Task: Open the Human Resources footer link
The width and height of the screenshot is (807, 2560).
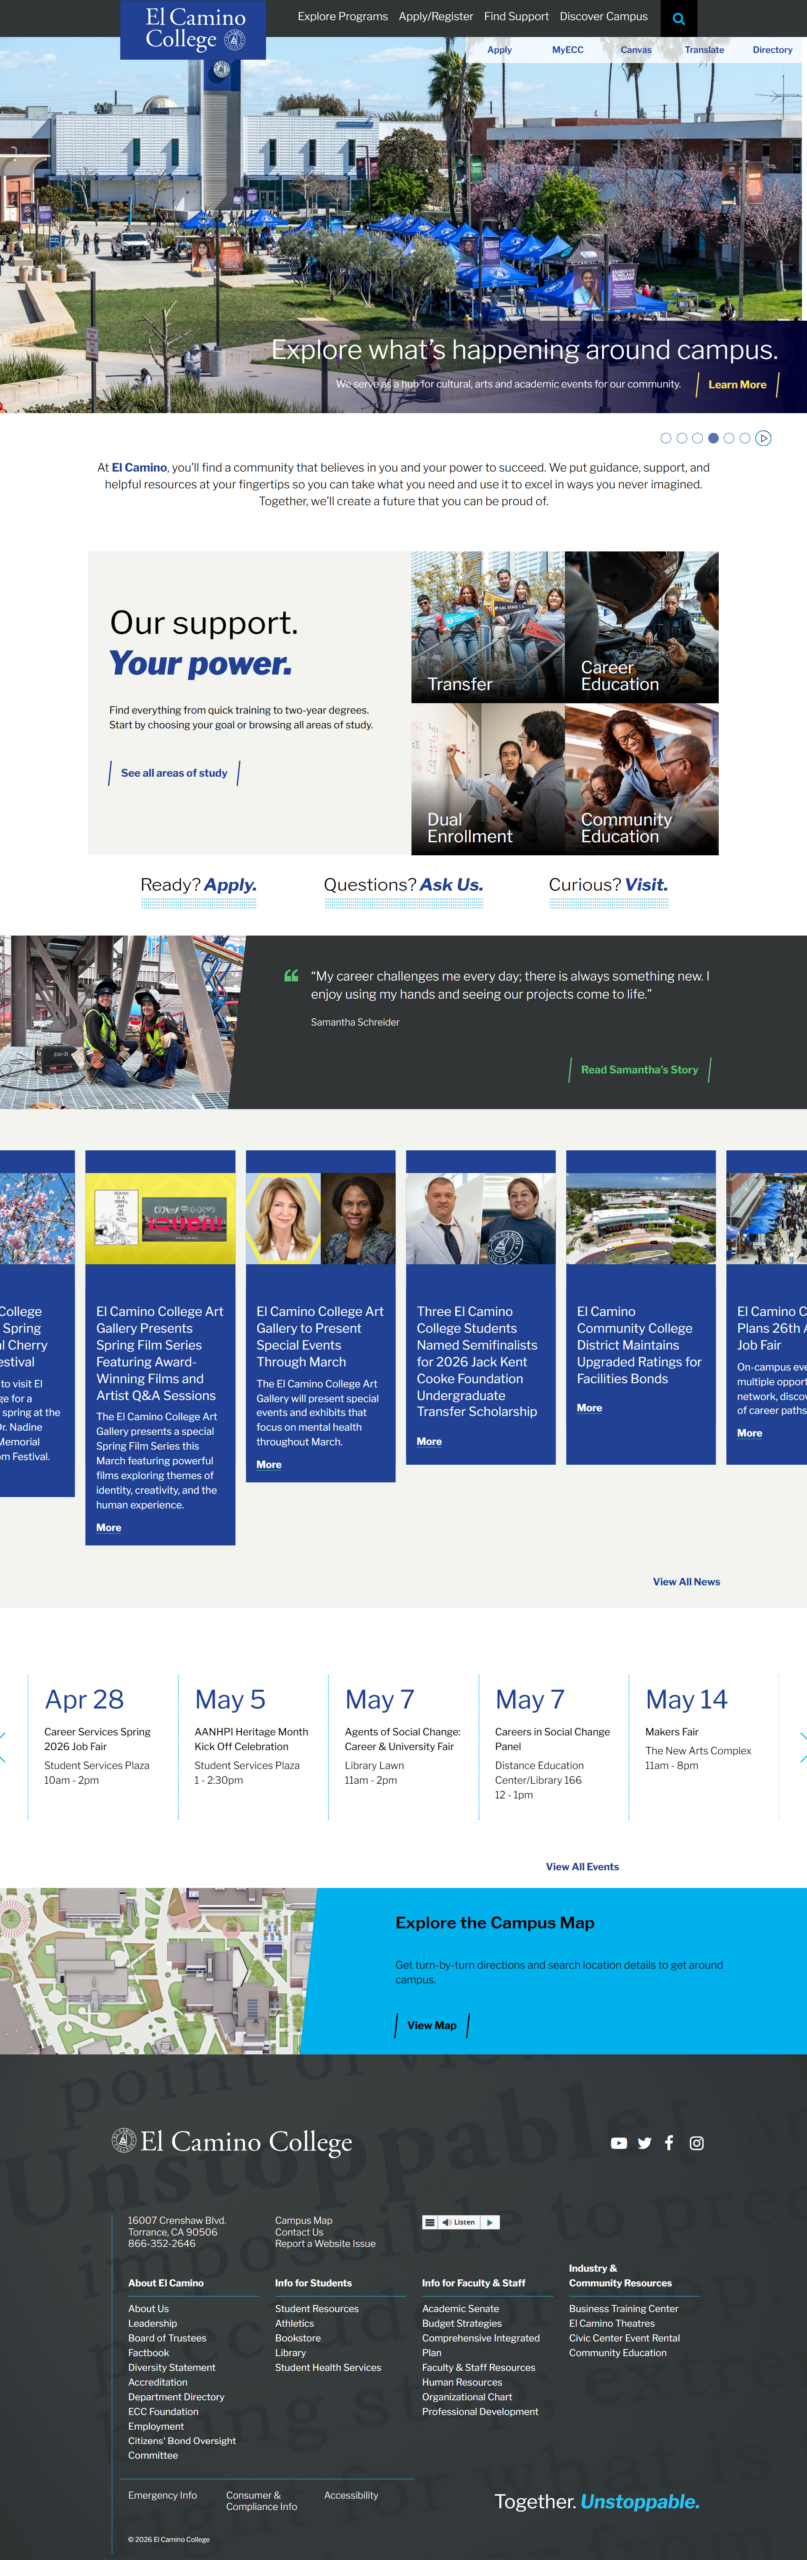Action: click(x=462, y=2382)
